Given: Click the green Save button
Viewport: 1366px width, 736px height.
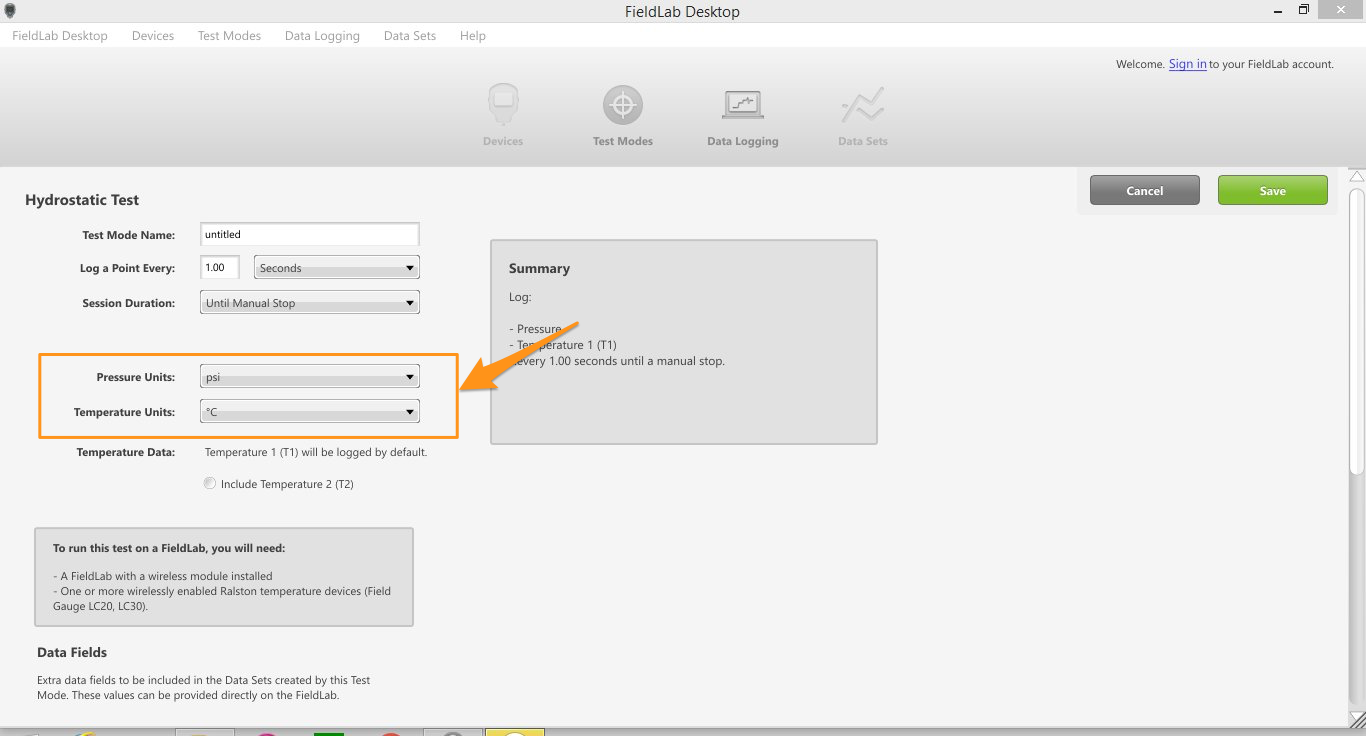Looking at the screenshot, I should [x=1272, y=190].
